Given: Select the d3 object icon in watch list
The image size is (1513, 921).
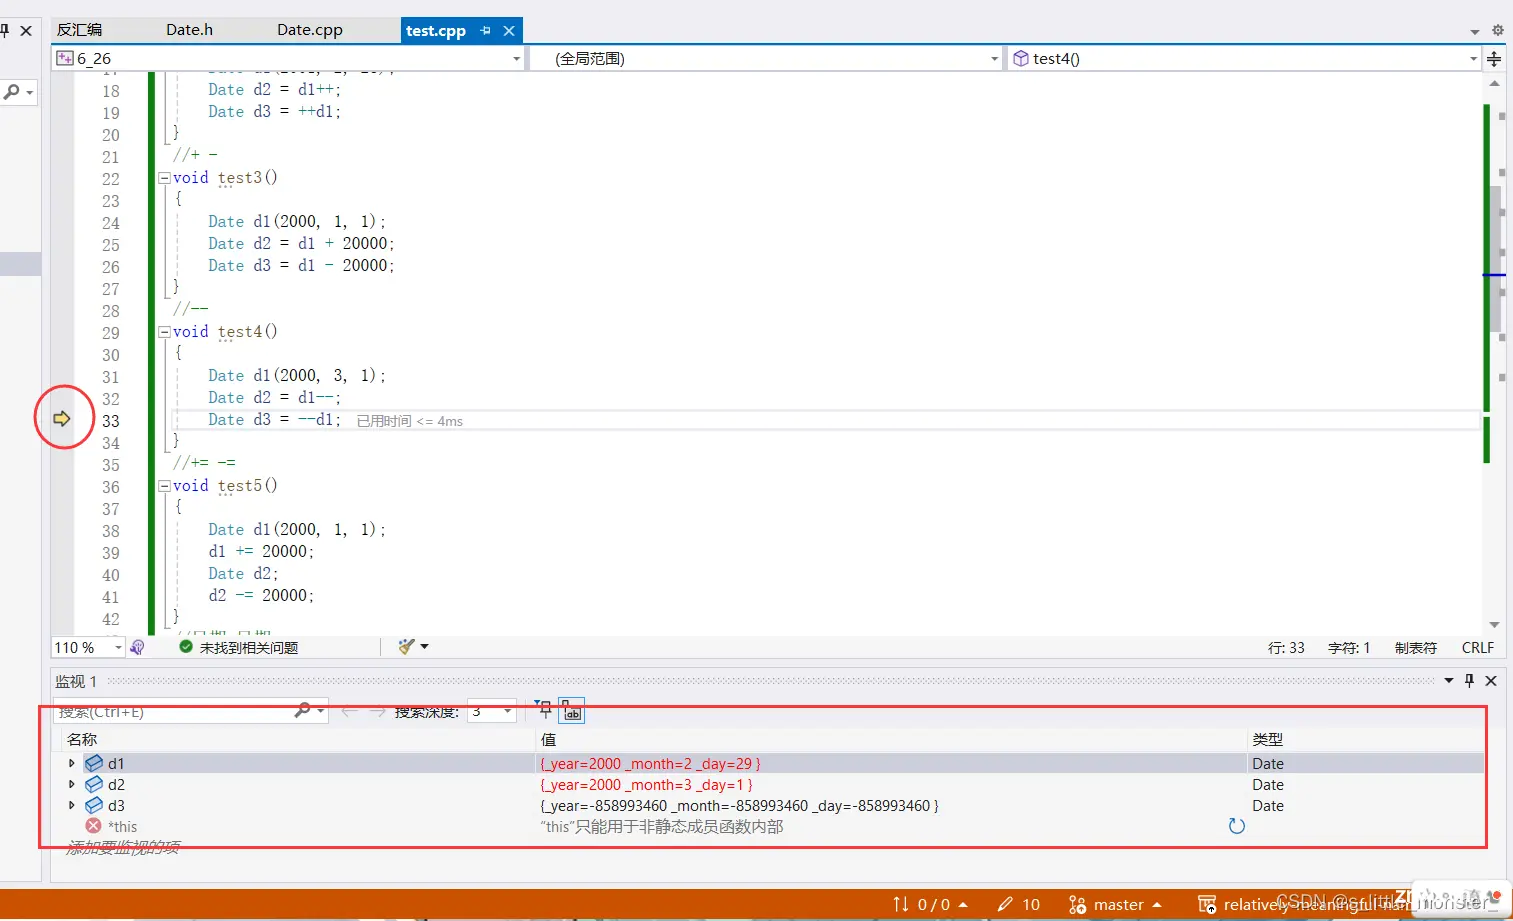Looking at the screenshot, I should pyautogui.click(x=94, y=805).
